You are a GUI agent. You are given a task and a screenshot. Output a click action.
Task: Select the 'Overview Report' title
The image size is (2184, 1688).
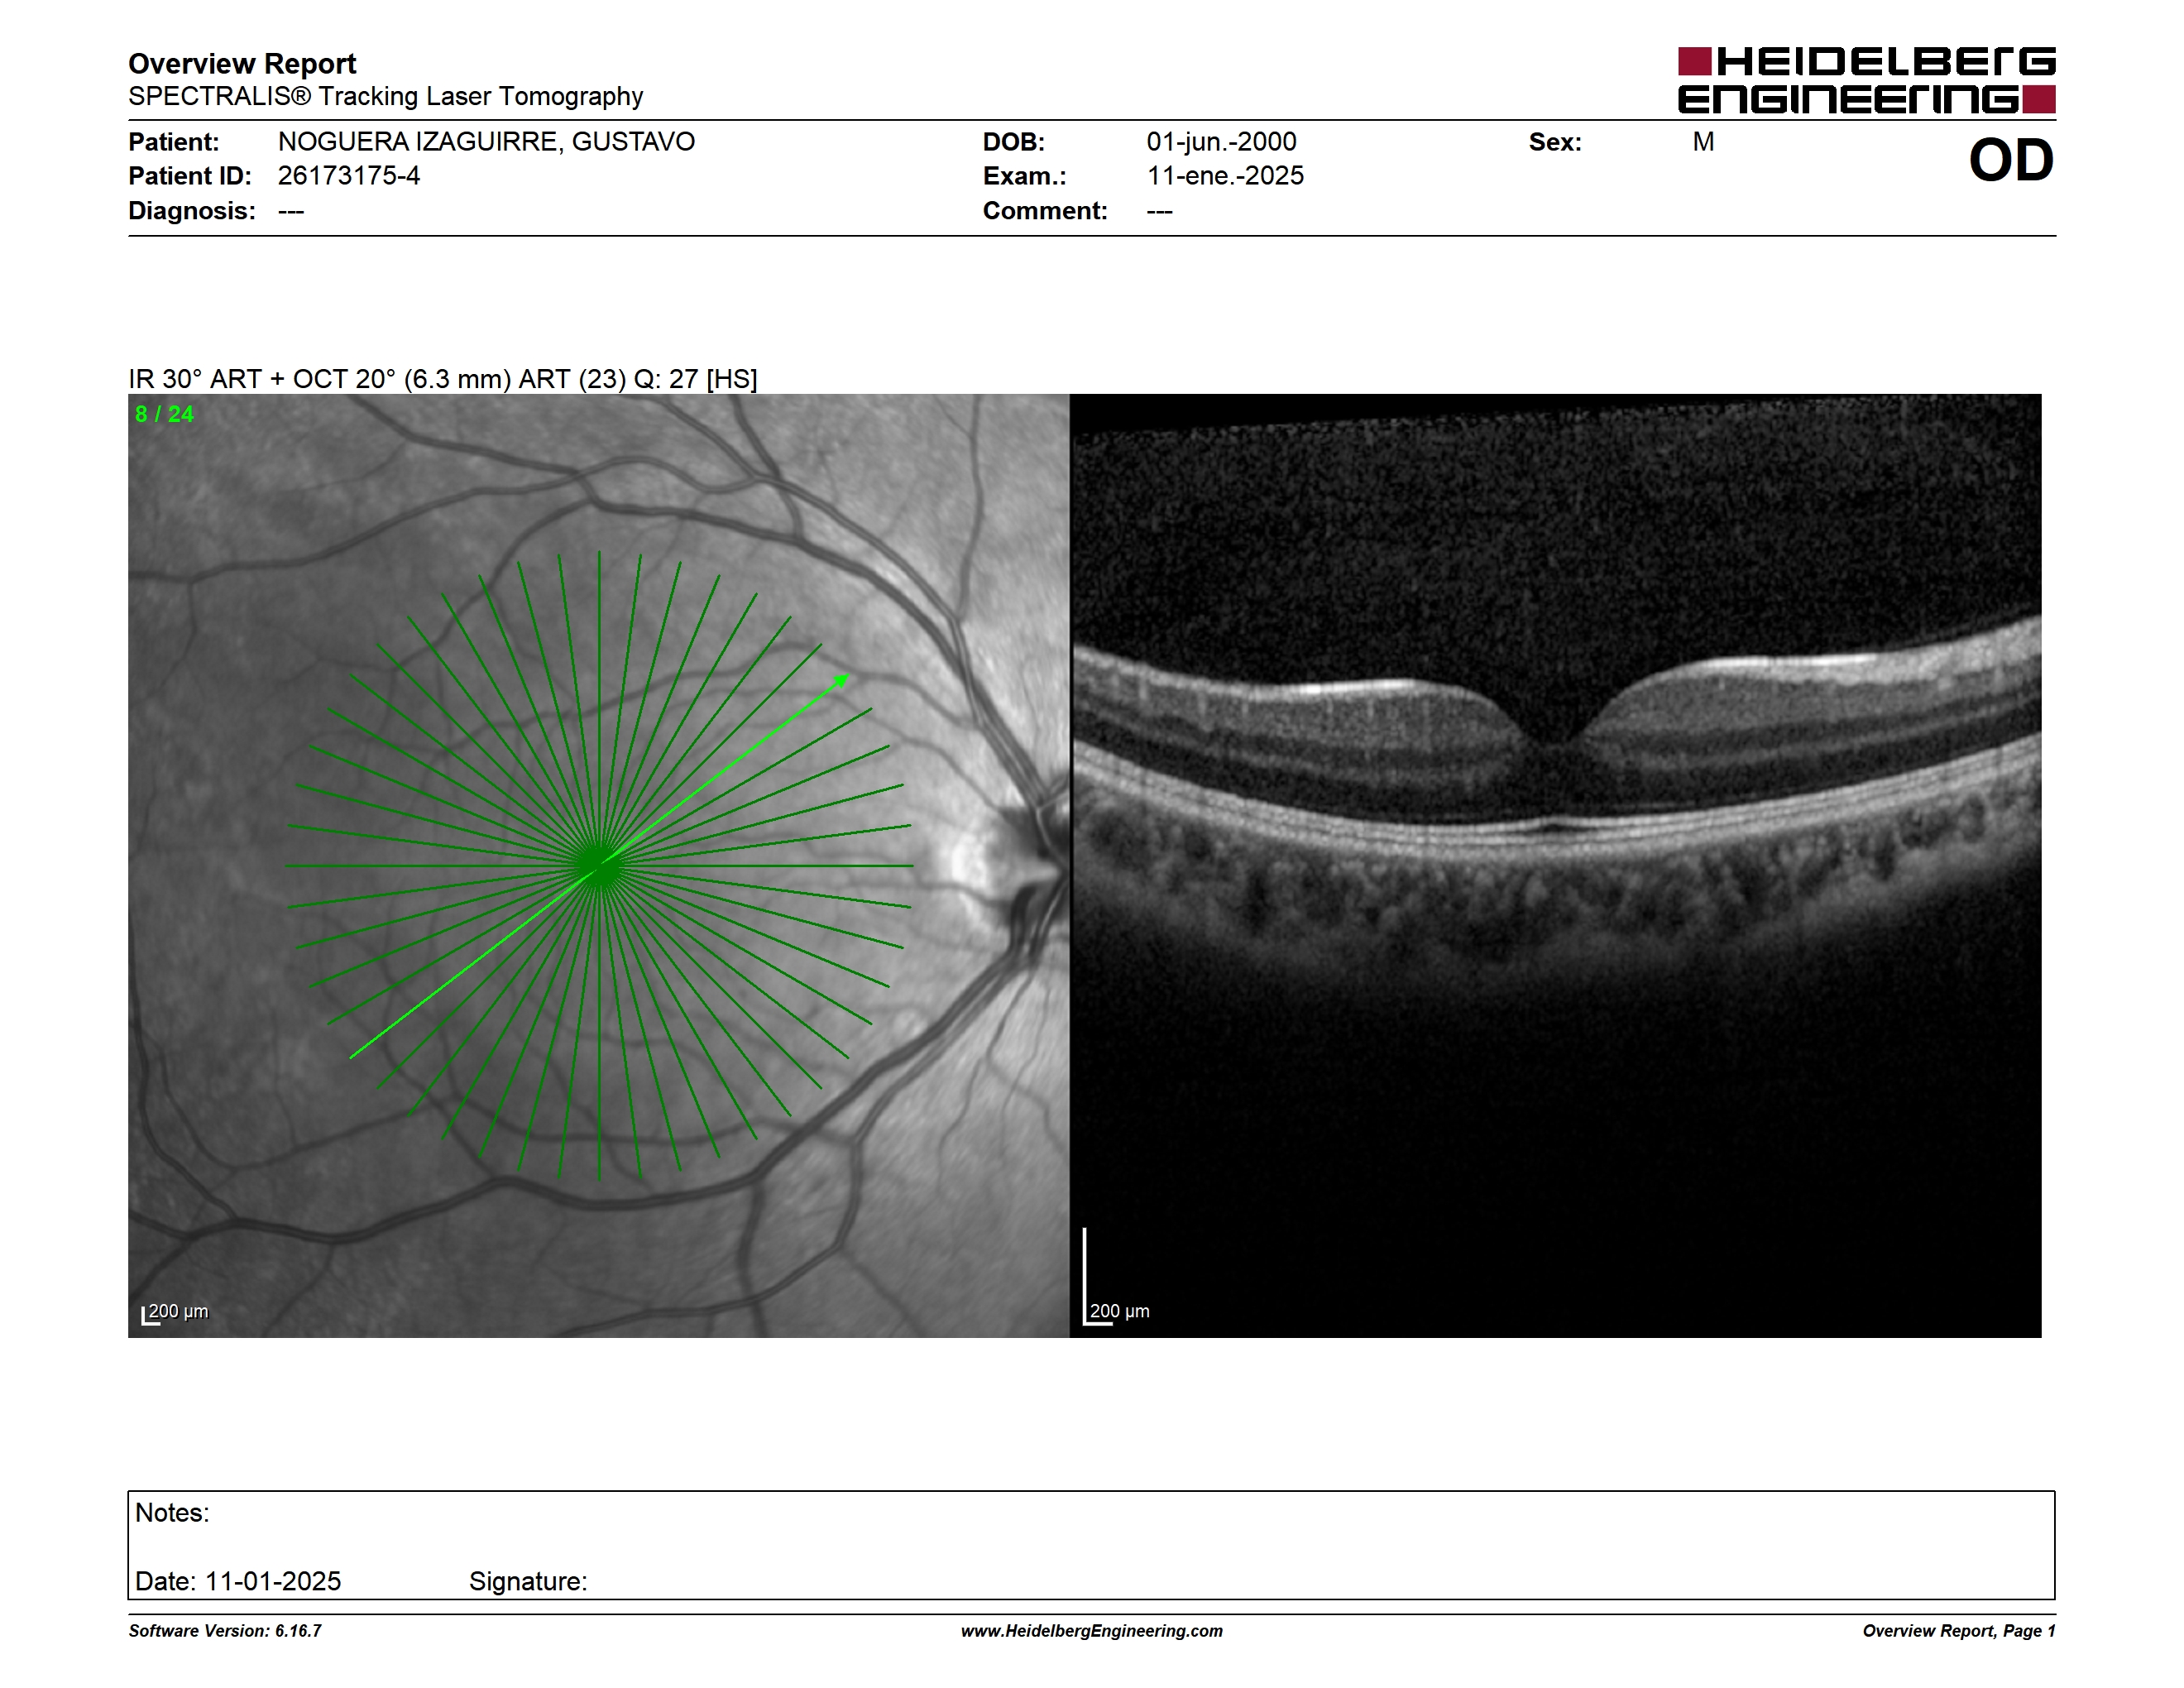click(242, 64)
